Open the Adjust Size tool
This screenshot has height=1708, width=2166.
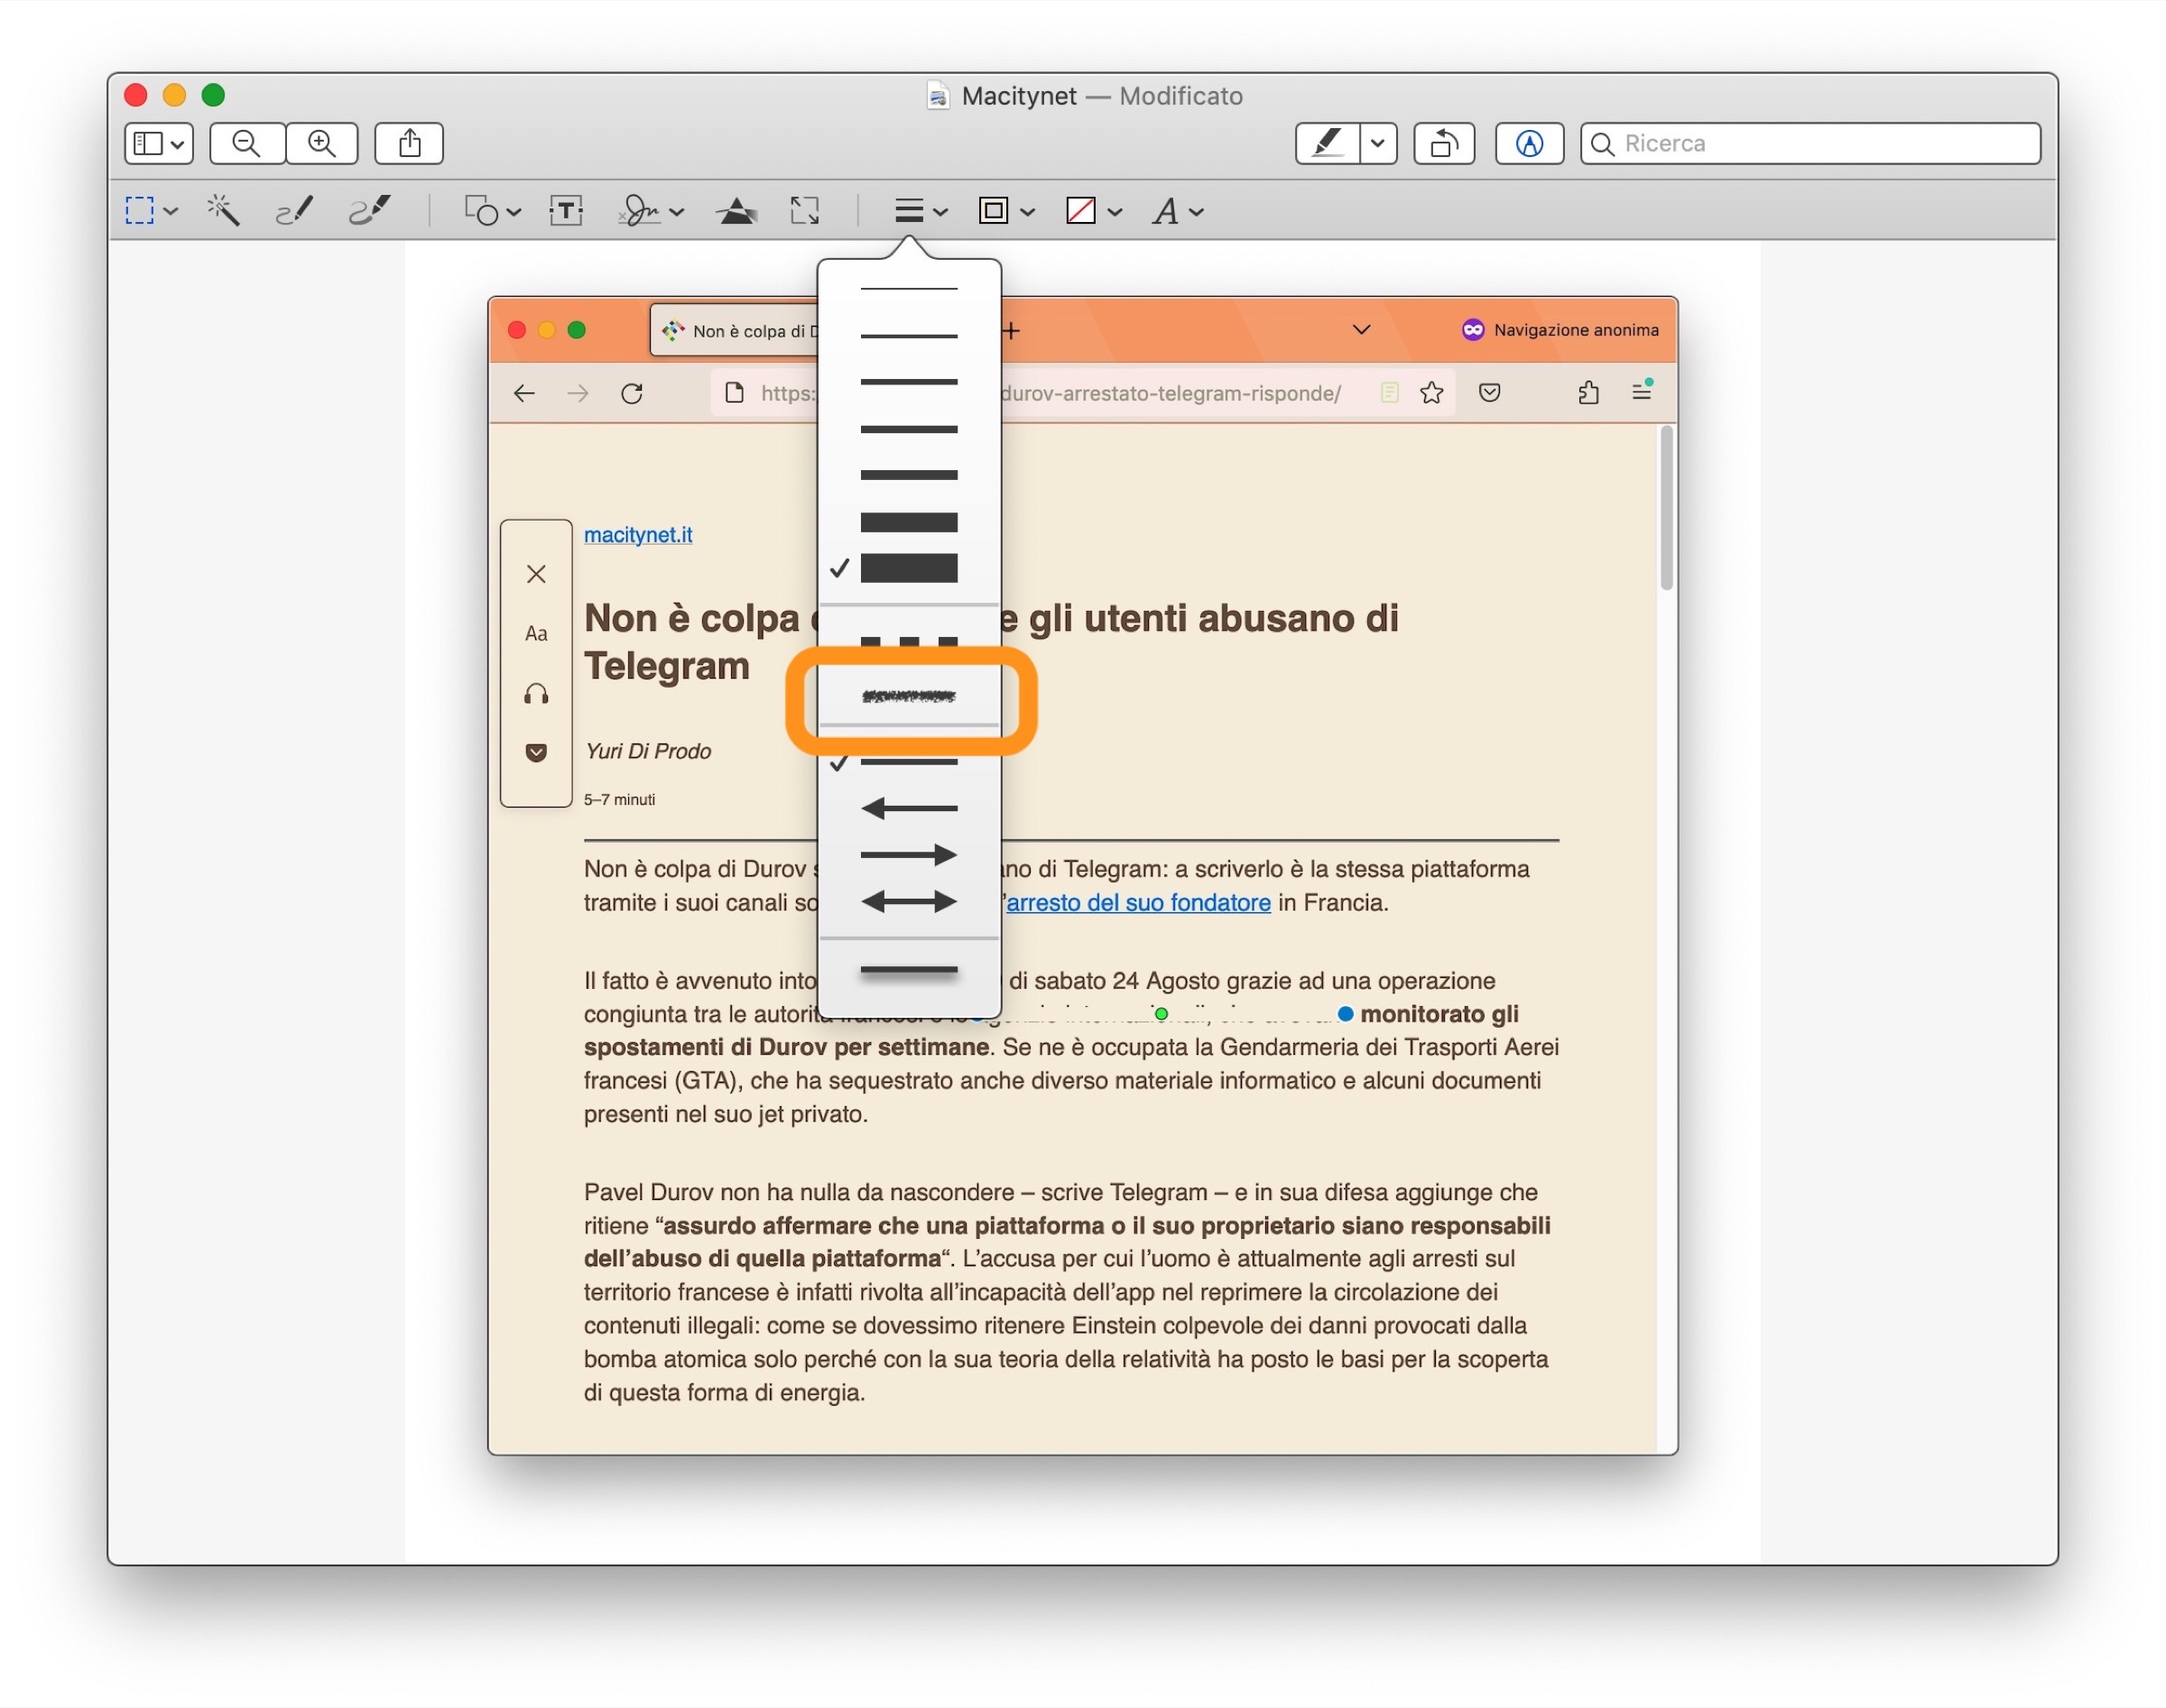804,211
